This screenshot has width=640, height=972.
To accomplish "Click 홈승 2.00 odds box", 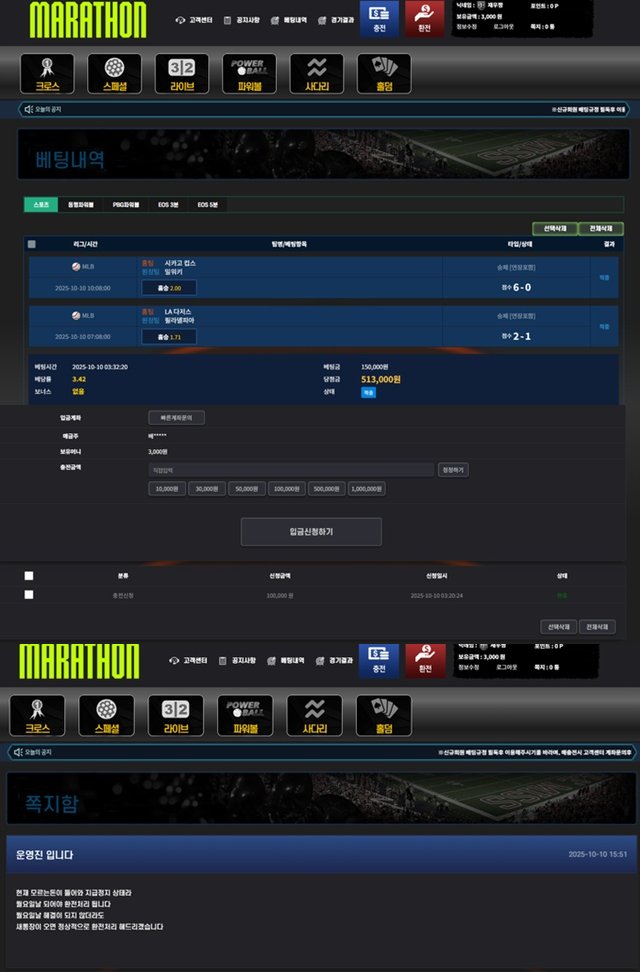I will tap(169, 288).
